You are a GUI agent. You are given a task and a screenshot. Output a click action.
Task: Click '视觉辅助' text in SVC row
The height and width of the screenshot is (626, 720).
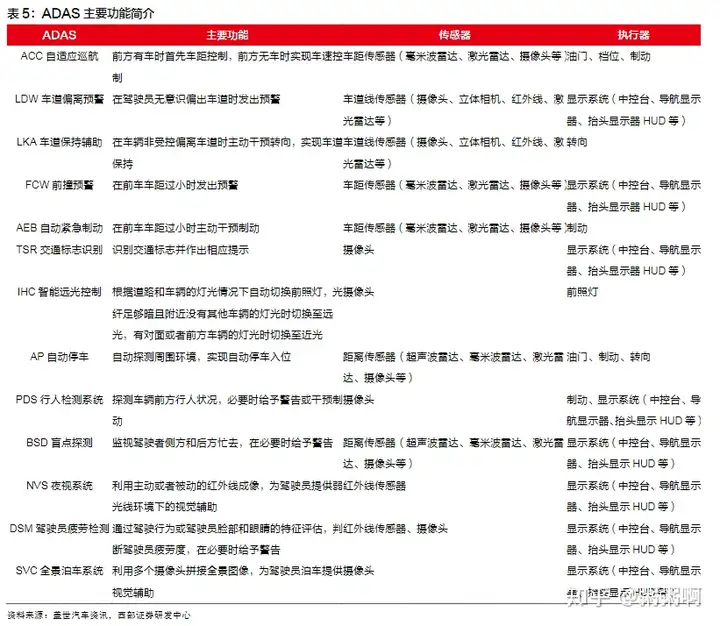(133, 592)
